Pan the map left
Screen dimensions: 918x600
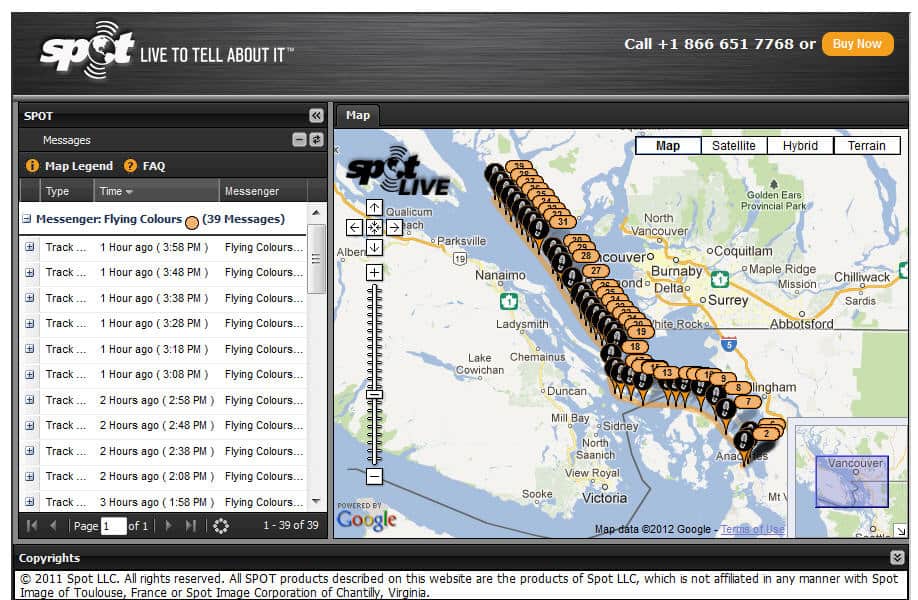click(354, 227)
